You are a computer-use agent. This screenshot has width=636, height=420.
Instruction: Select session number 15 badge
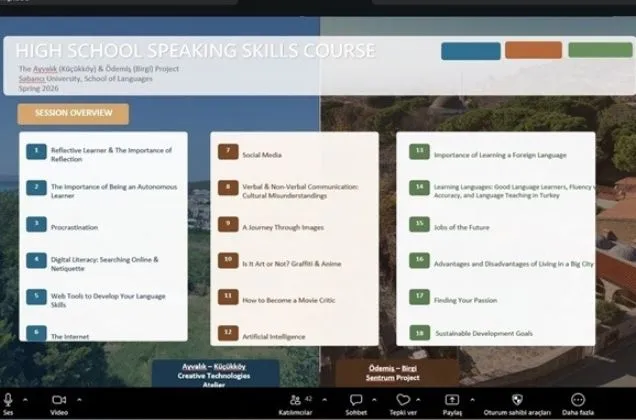coord(419,224)
